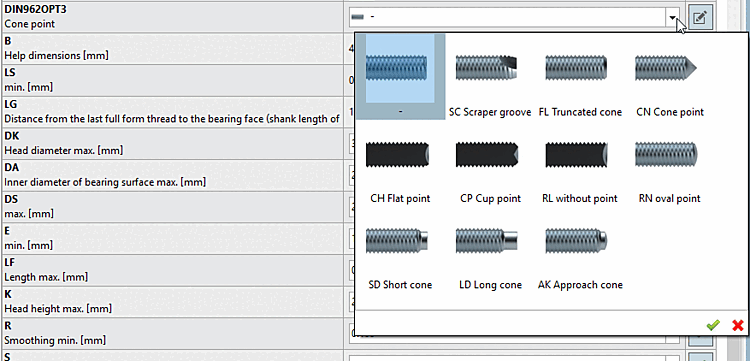The height and width of the screenshot is (361, 750).
Task: Open the edit pencil button beside DIN962OPT3
Action: 699,18
